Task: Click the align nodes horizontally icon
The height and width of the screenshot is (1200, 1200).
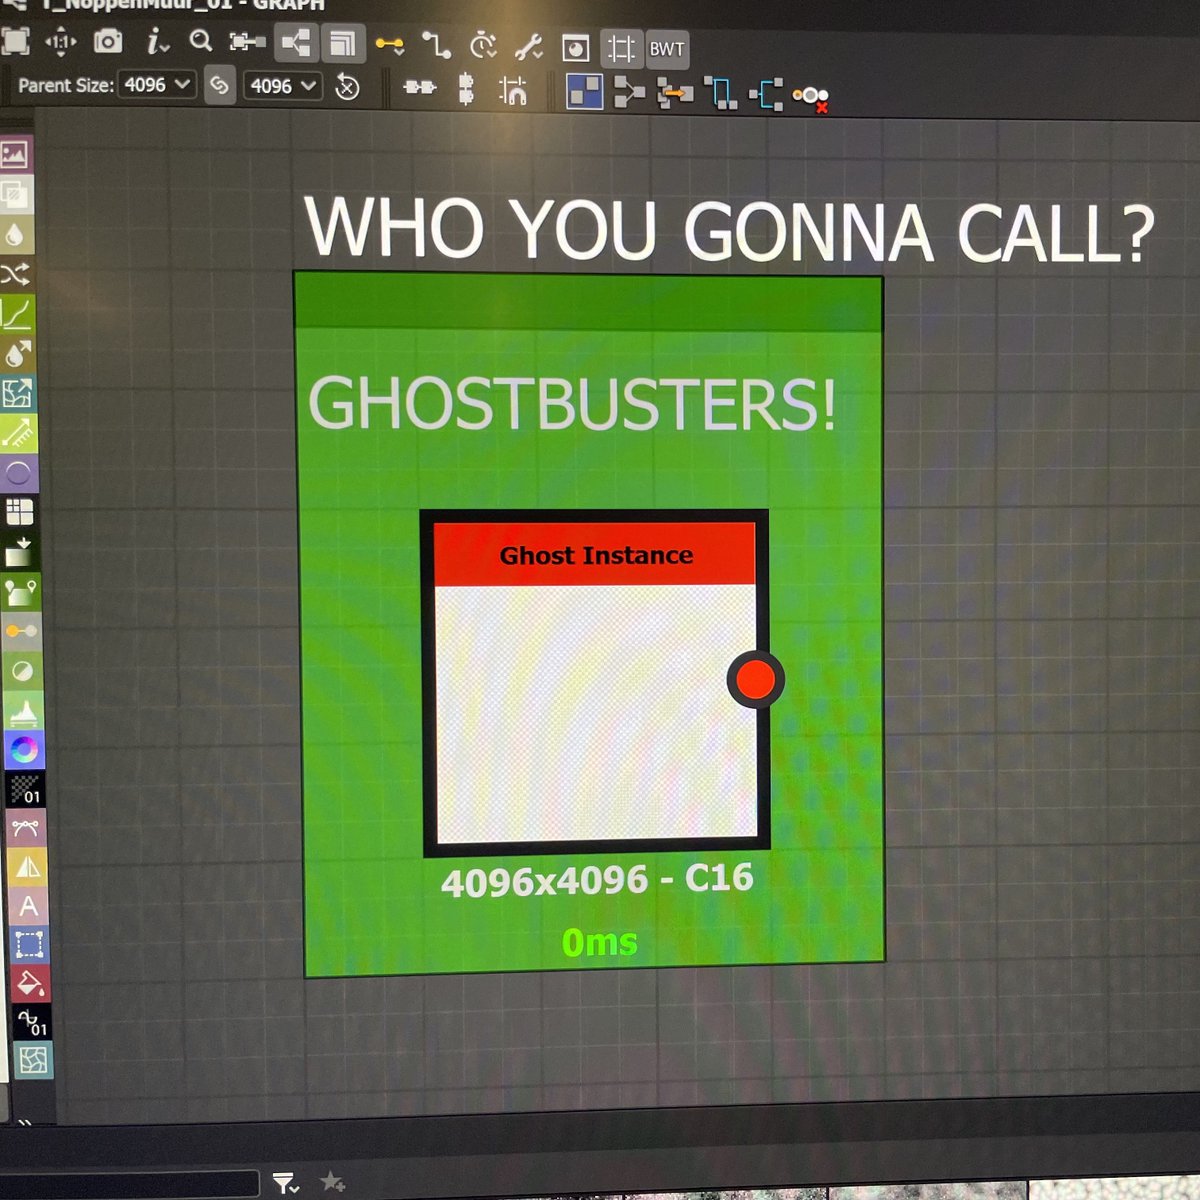Action: 420,88
